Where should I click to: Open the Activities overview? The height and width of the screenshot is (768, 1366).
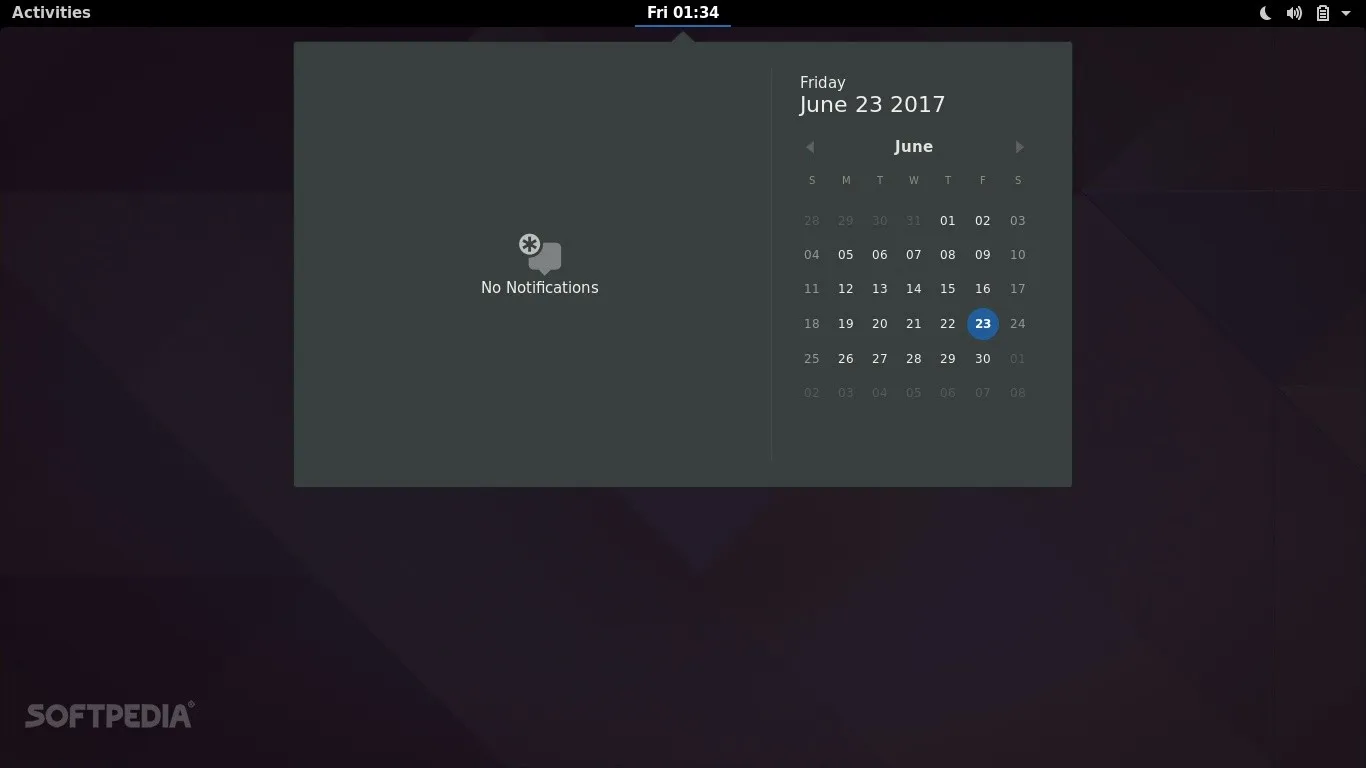[x=50, y=13]
